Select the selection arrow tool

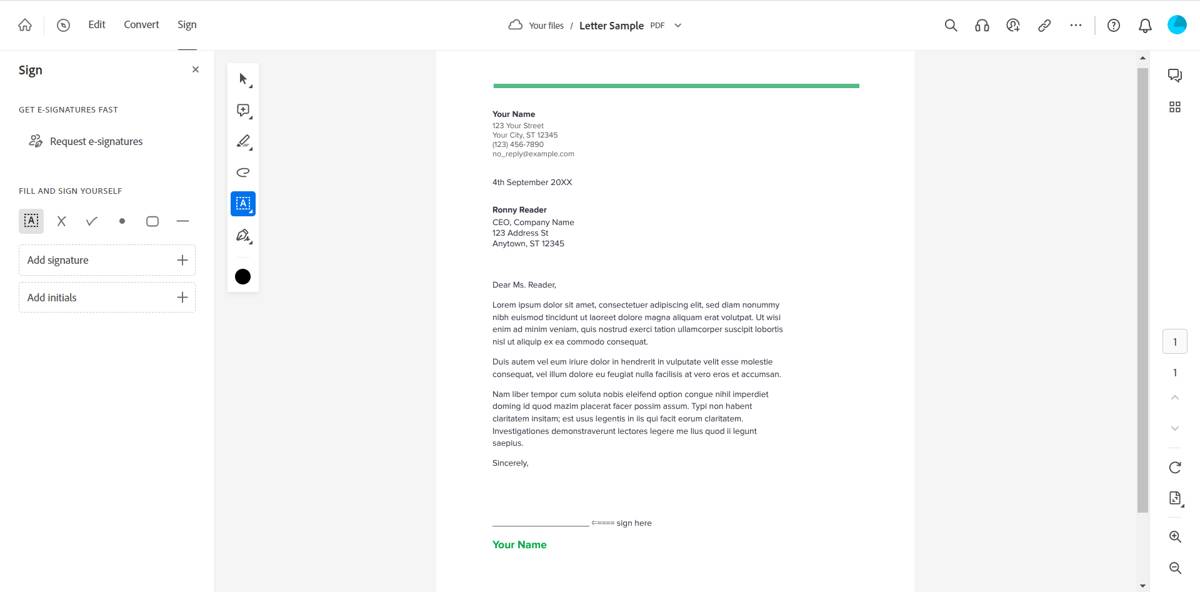pos(242,78)
